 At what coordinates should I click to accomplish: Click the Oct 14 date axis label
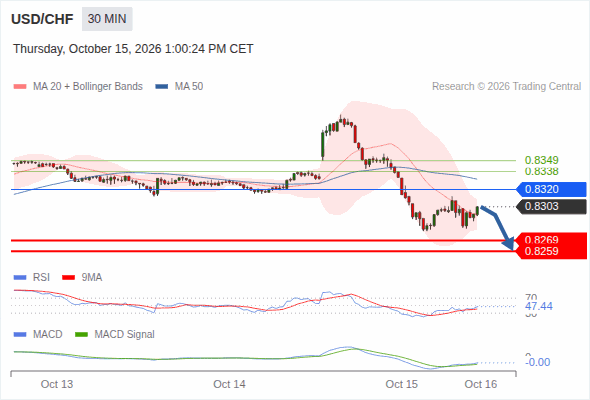coord(229,385)
